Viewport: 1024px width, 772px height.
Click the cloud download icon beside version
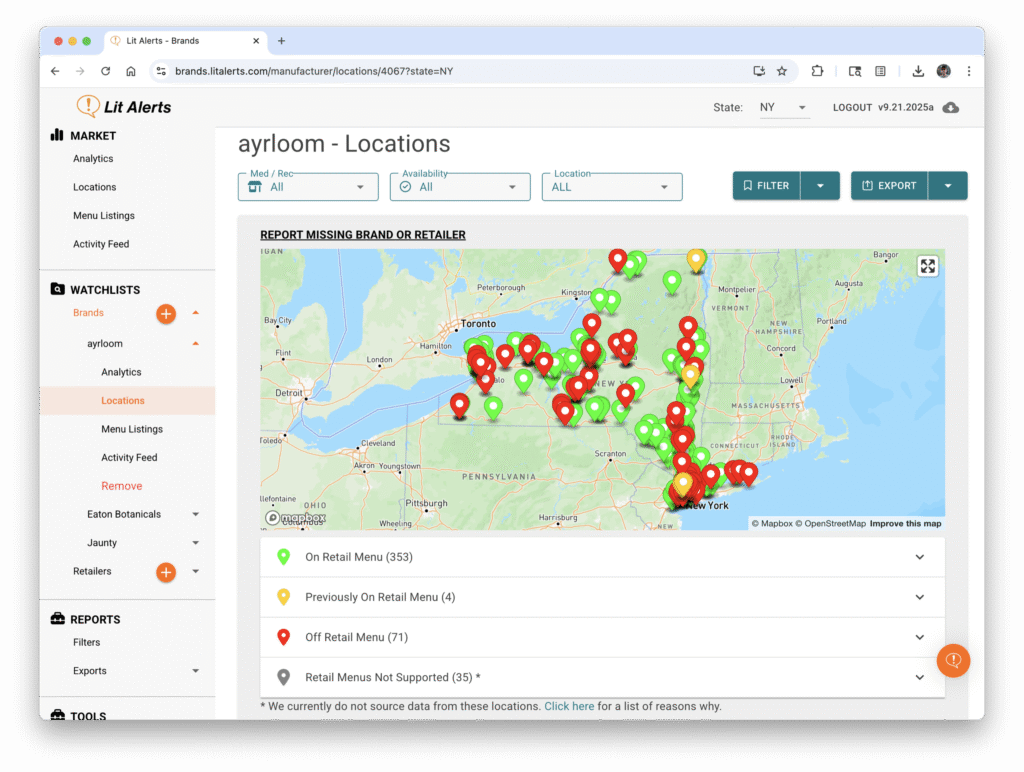point(951,108)
